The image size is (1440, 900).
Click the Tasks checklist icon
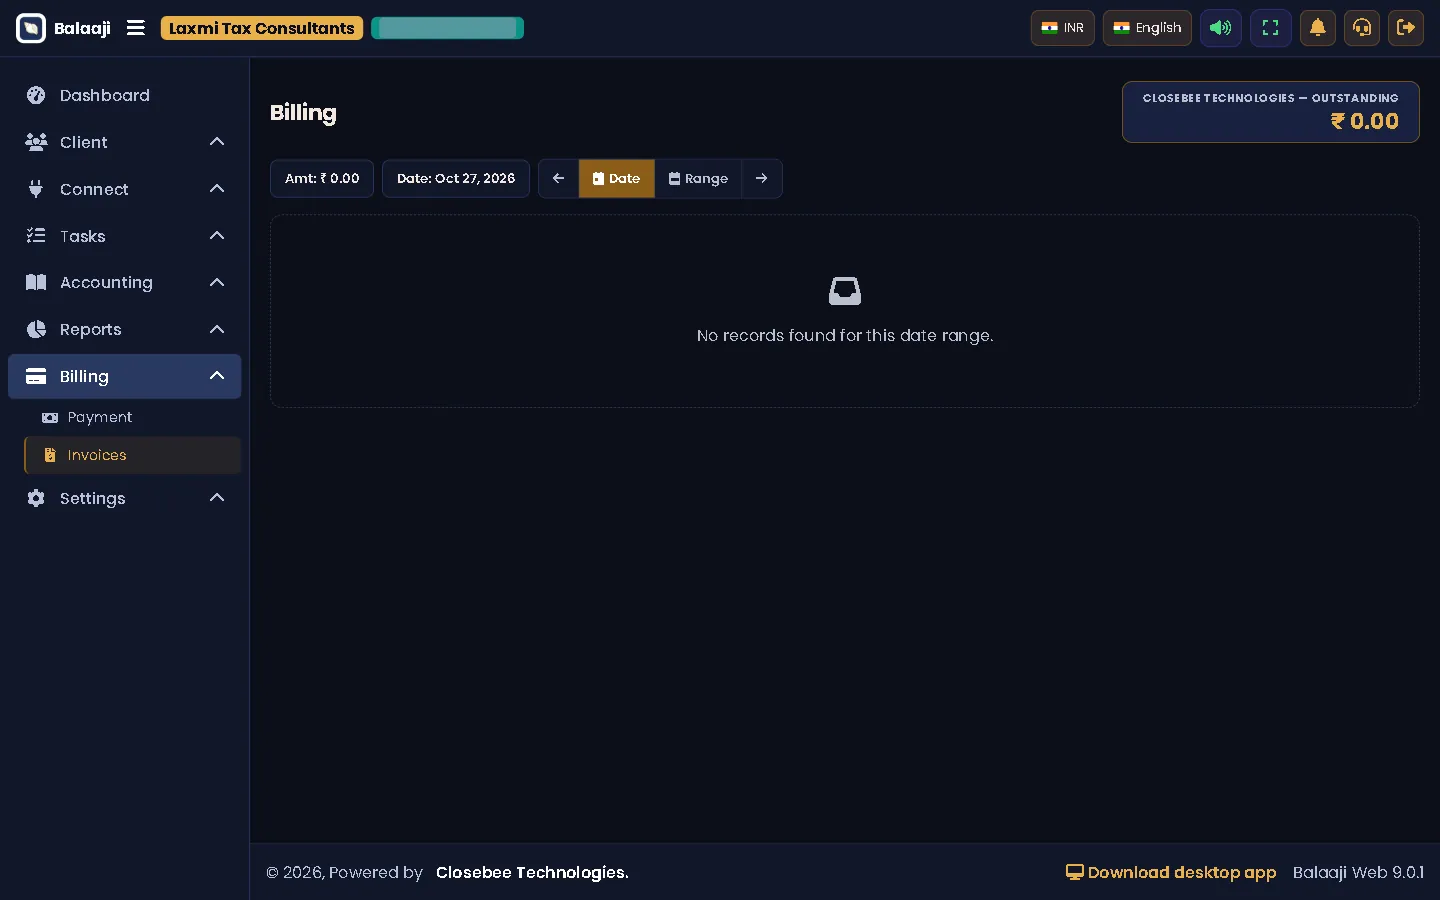point(36,236)
